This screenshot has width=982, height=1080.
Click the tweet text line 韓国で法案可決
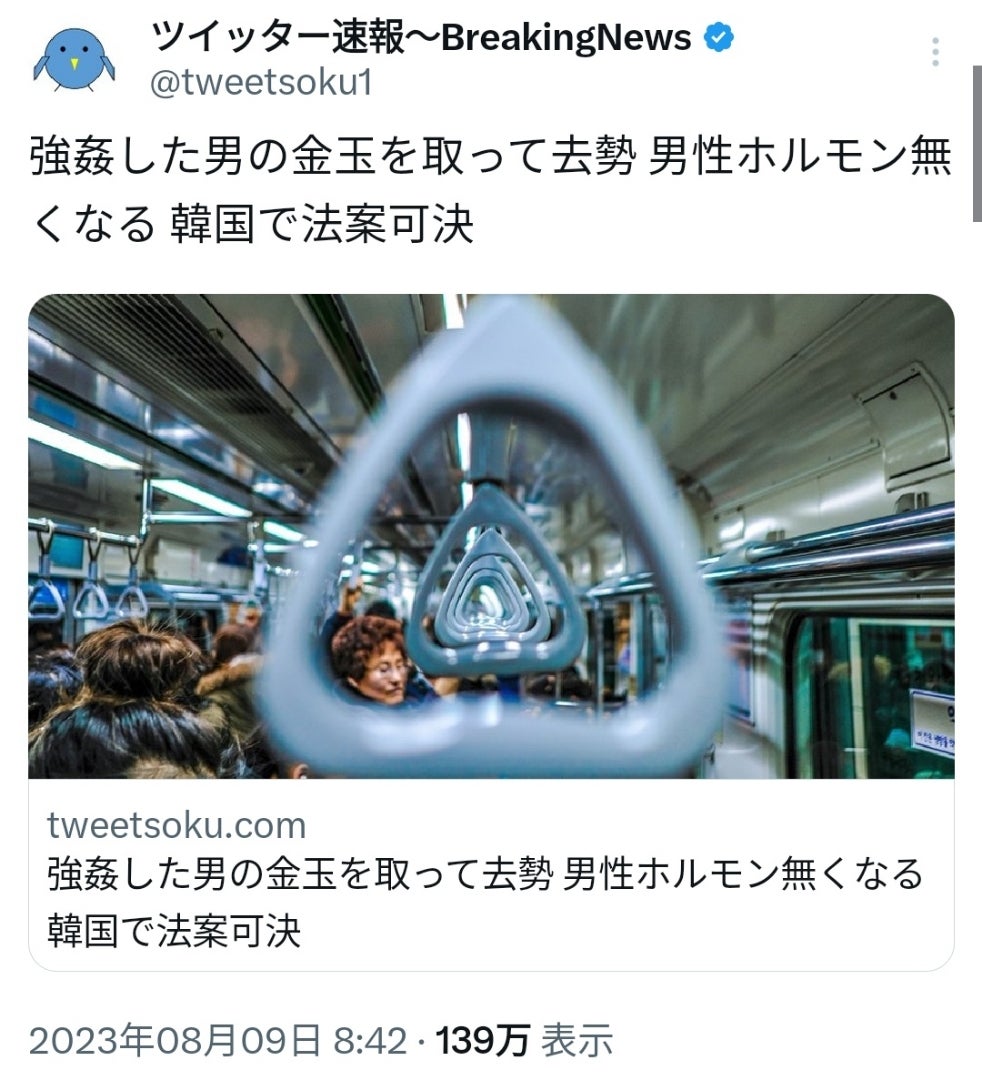[x=322, y=224]
